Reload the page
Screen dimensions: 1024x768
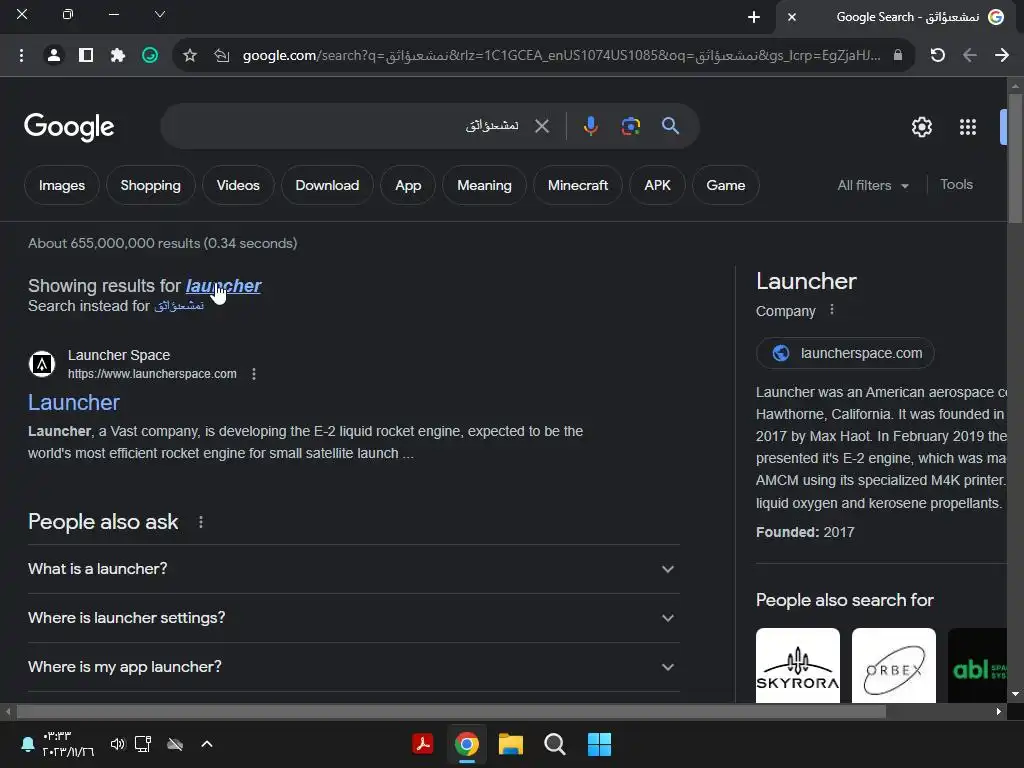(x=938, y=56)
